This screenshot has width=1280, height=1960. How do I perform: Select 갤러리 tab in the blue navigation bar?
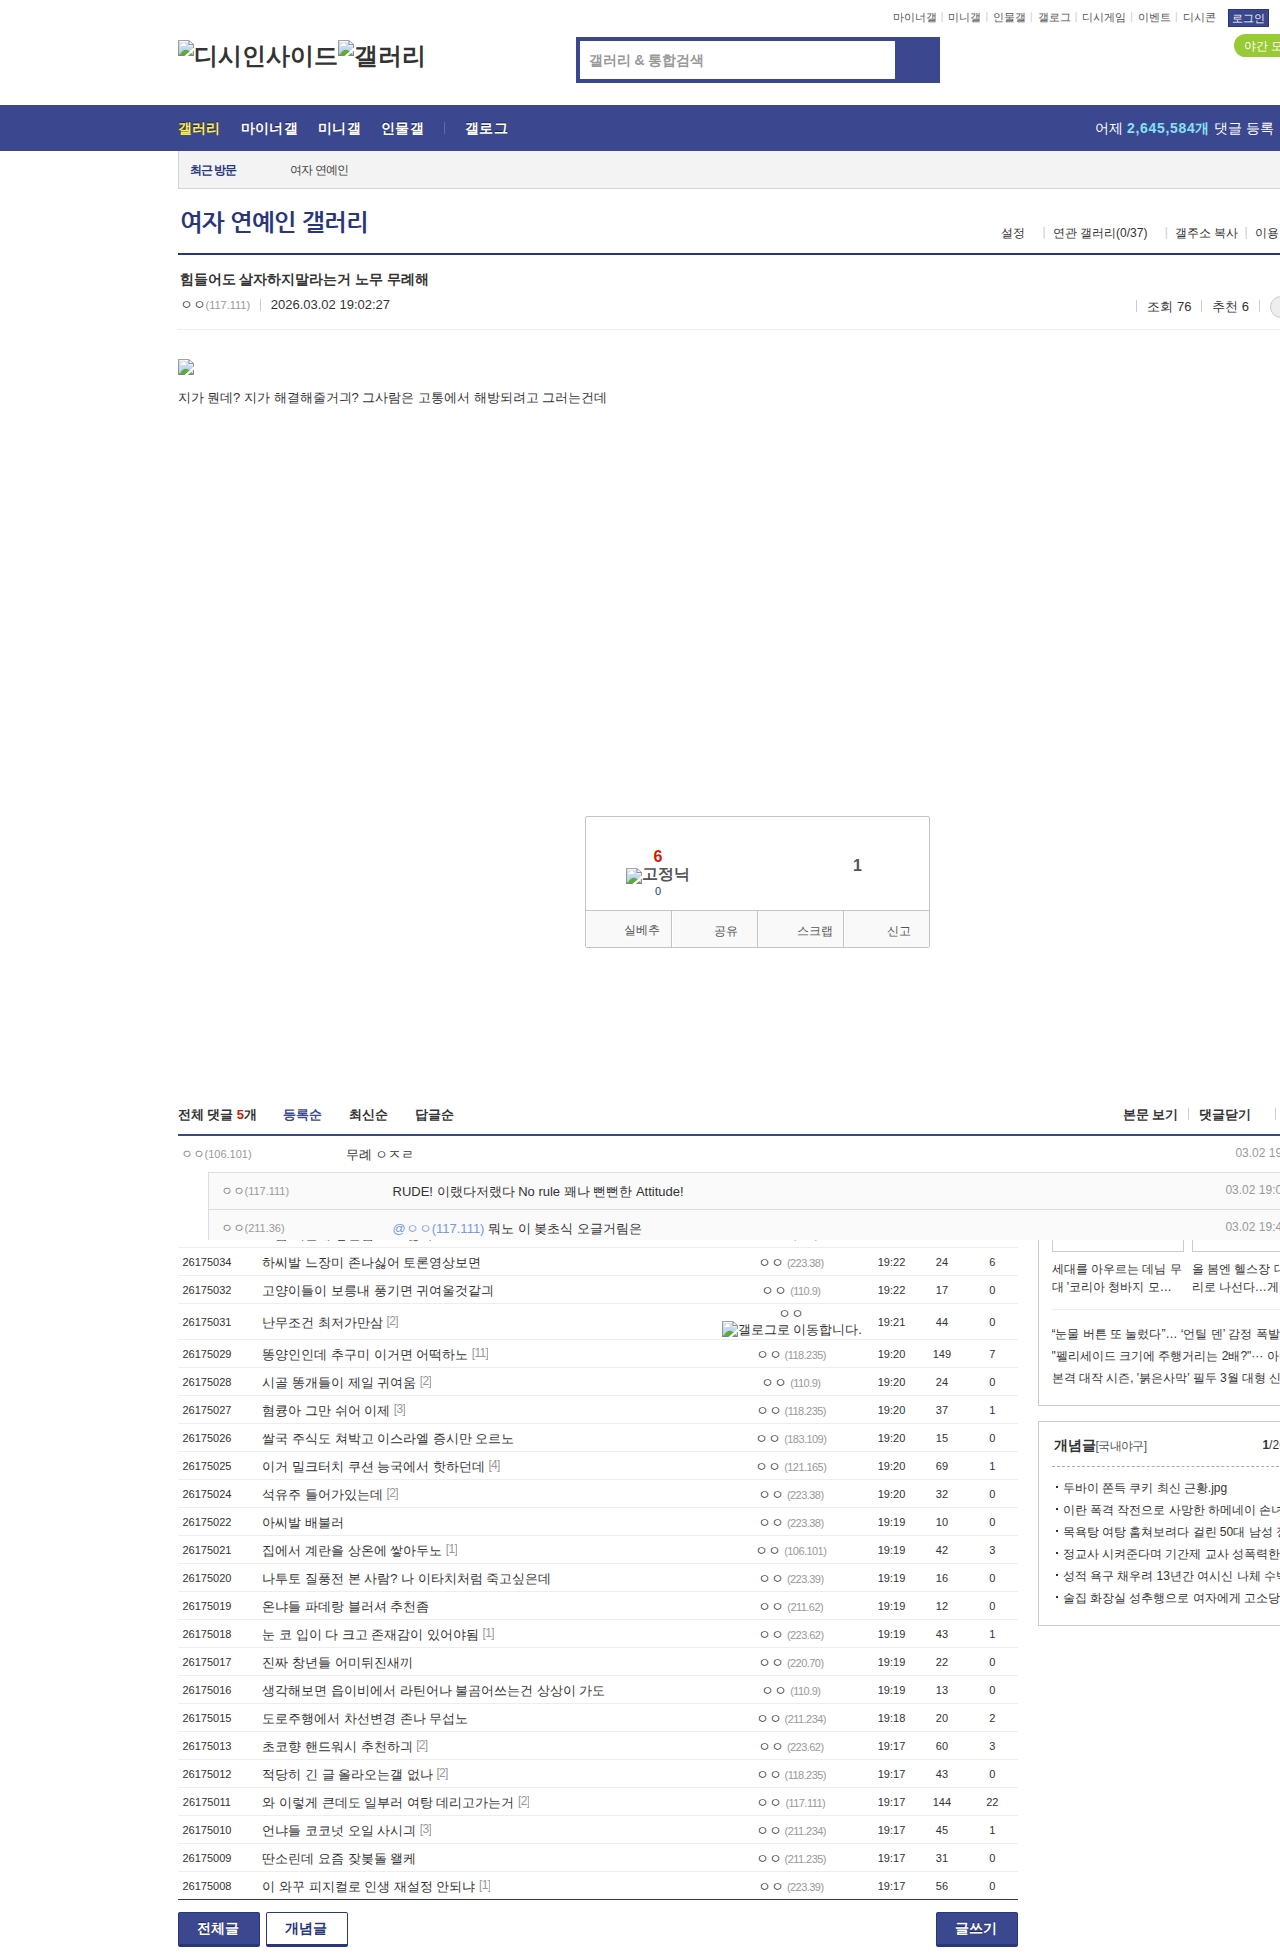point(198,128)
